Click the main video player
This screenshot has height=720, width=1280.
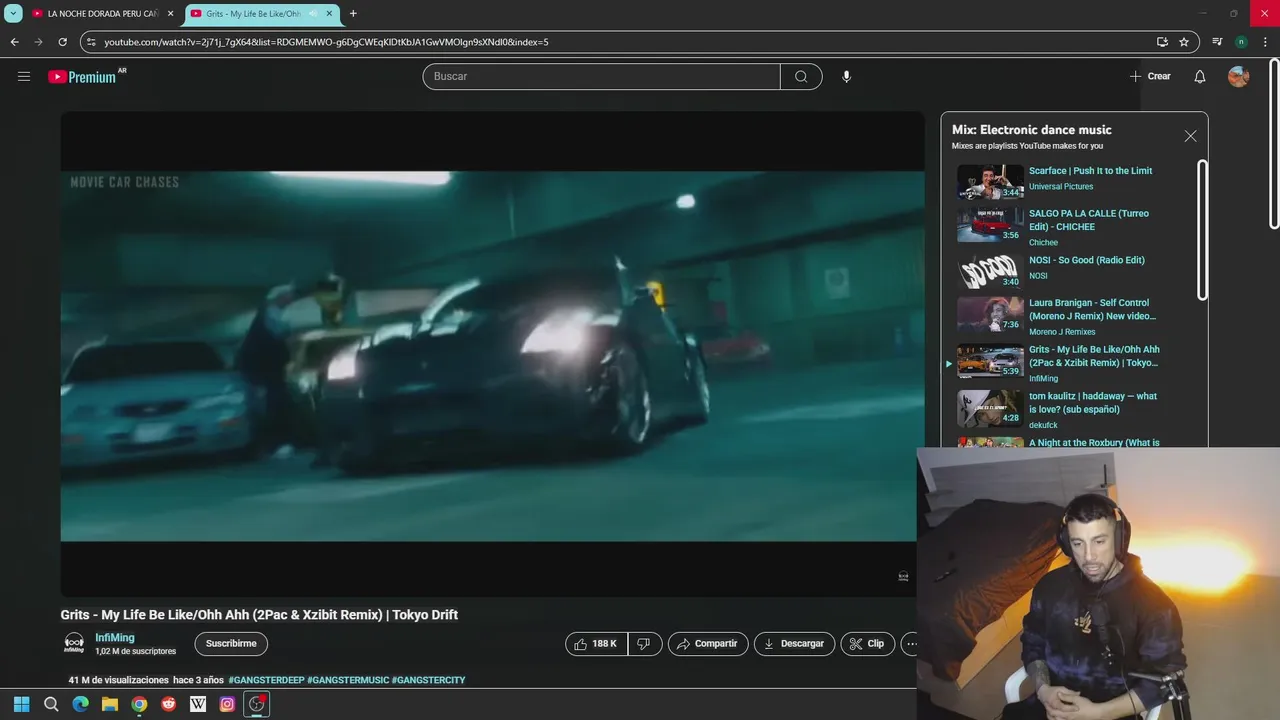[x=492, y=355]
